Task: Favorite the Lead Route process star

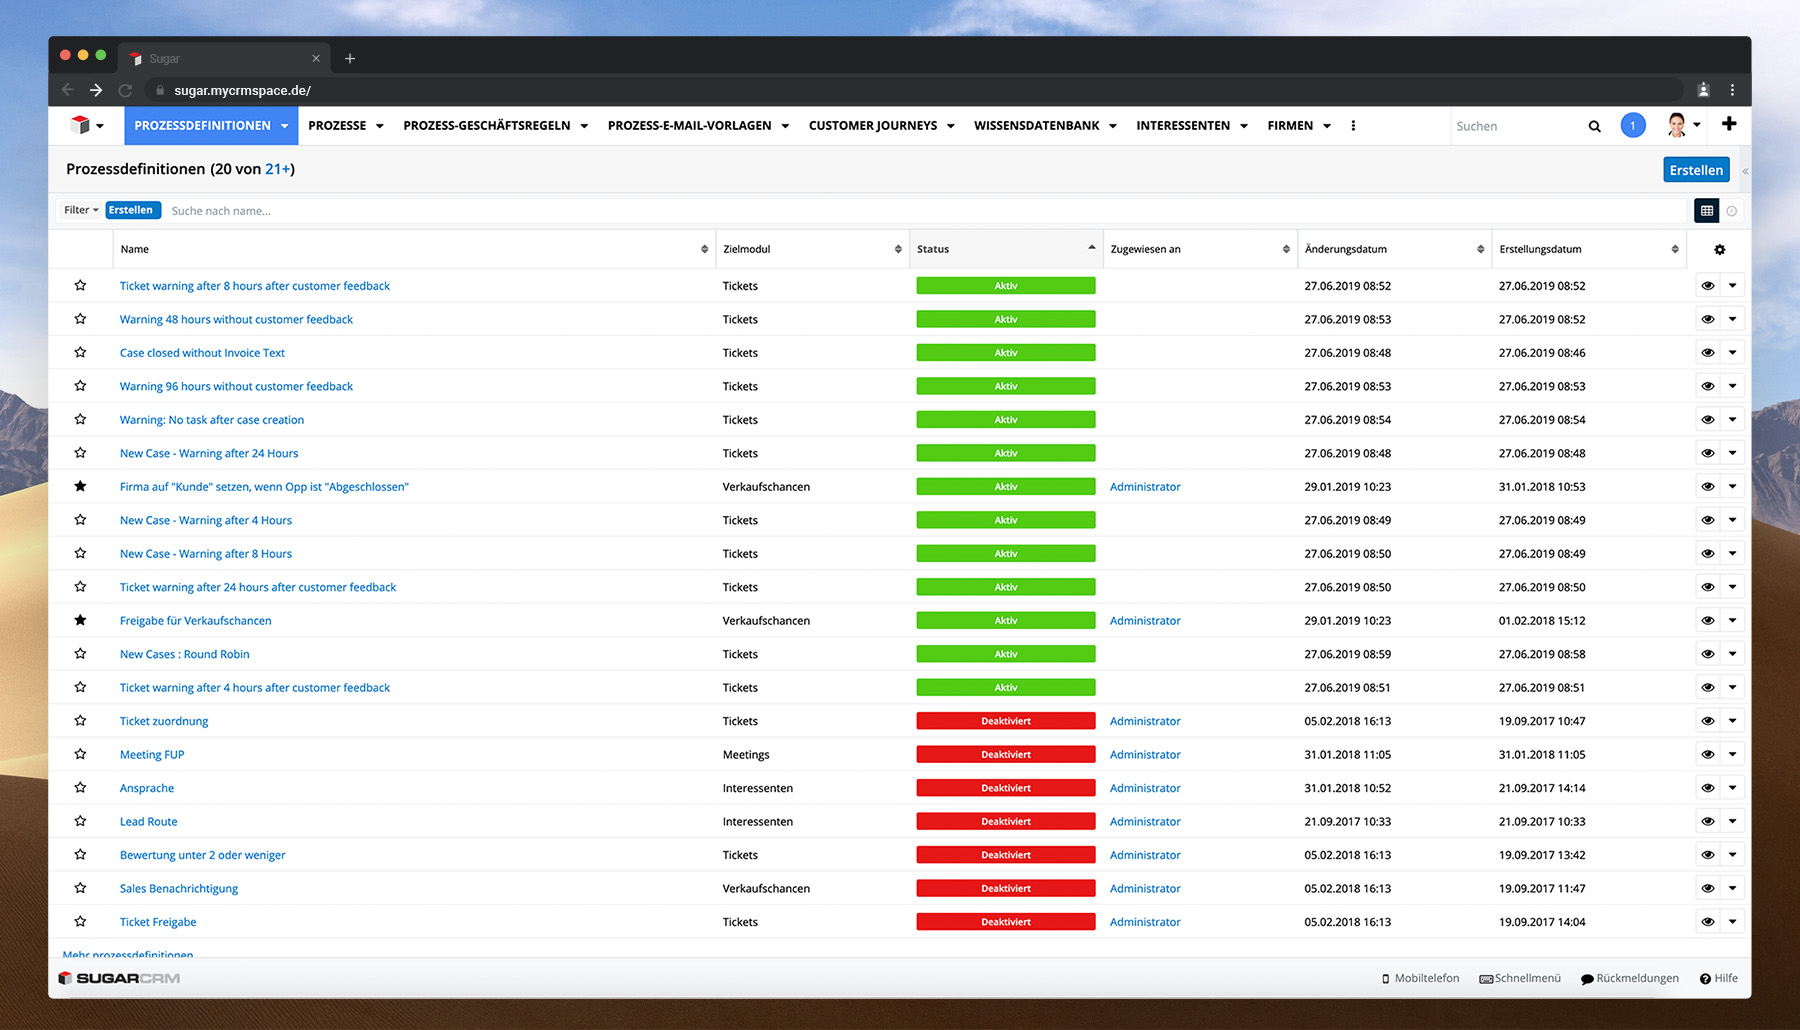Action: (80, 821)
